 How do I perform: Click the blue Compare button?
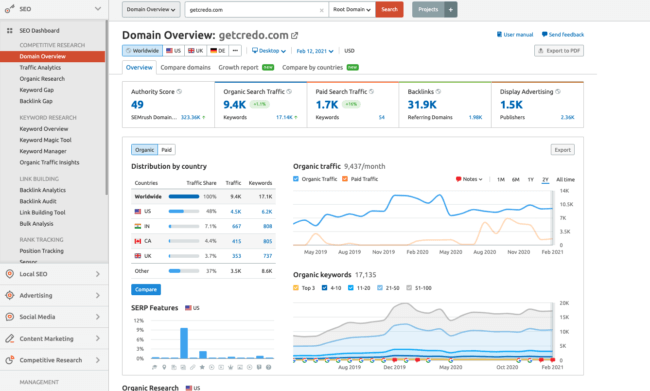(146, 289)
